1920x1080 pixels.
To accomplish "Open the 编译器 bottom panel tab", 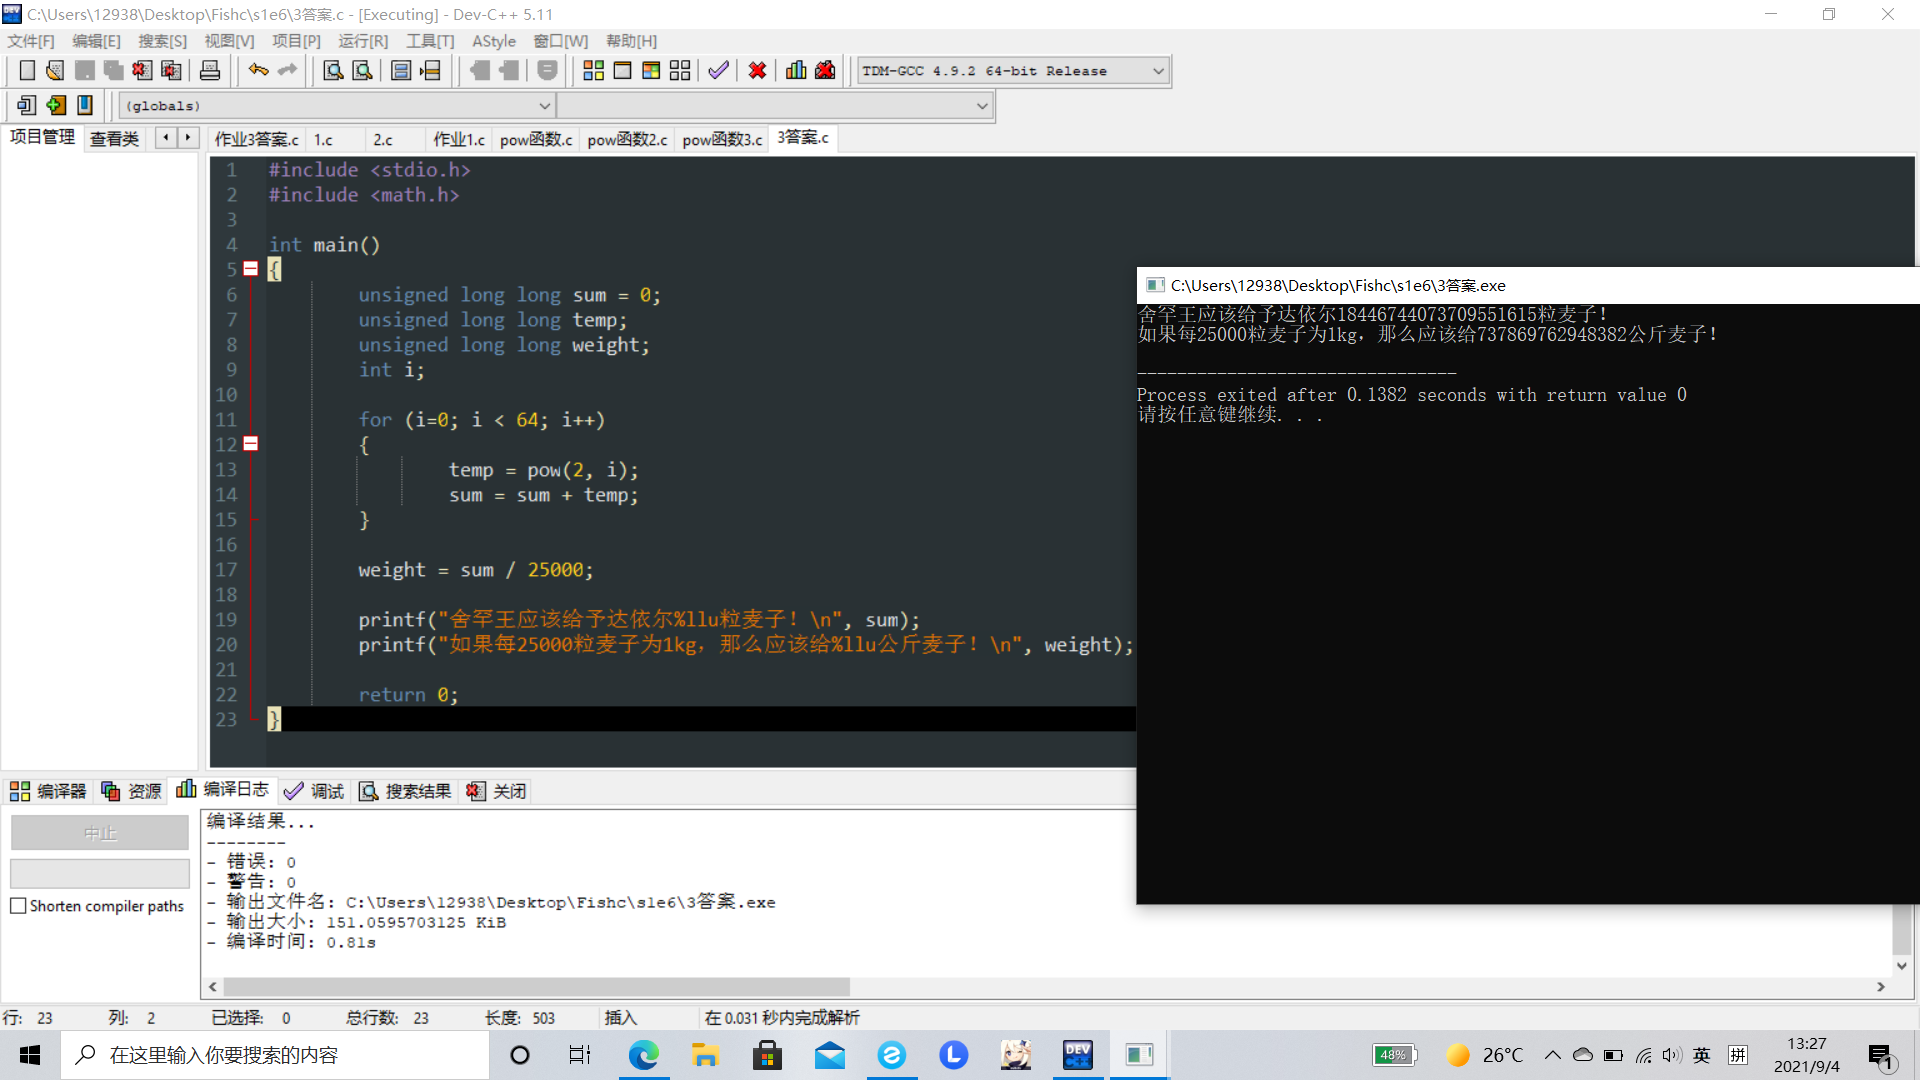I will (48, 791).
